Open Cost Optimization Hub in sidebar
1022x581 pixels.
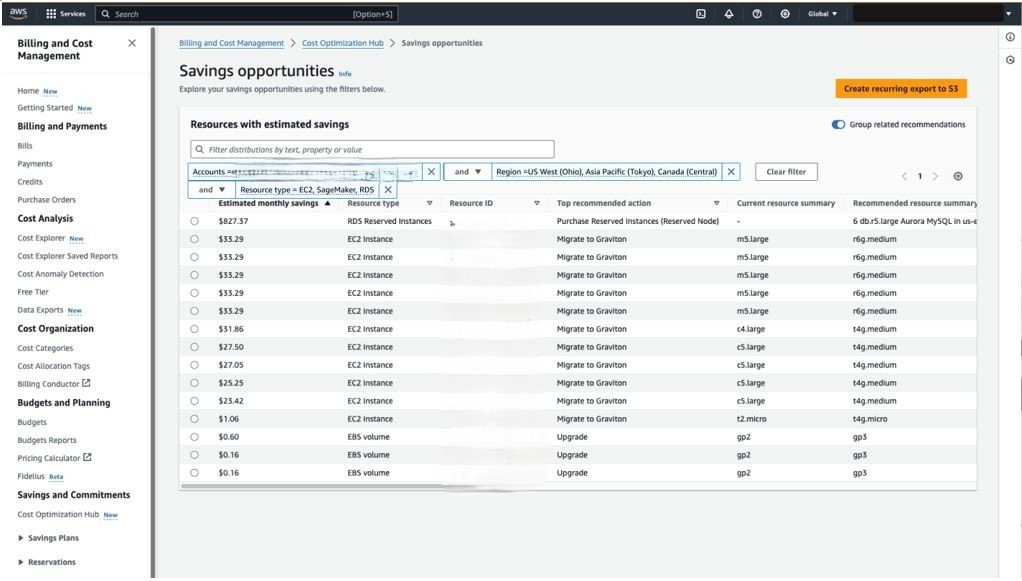click(x=58, y=514)
